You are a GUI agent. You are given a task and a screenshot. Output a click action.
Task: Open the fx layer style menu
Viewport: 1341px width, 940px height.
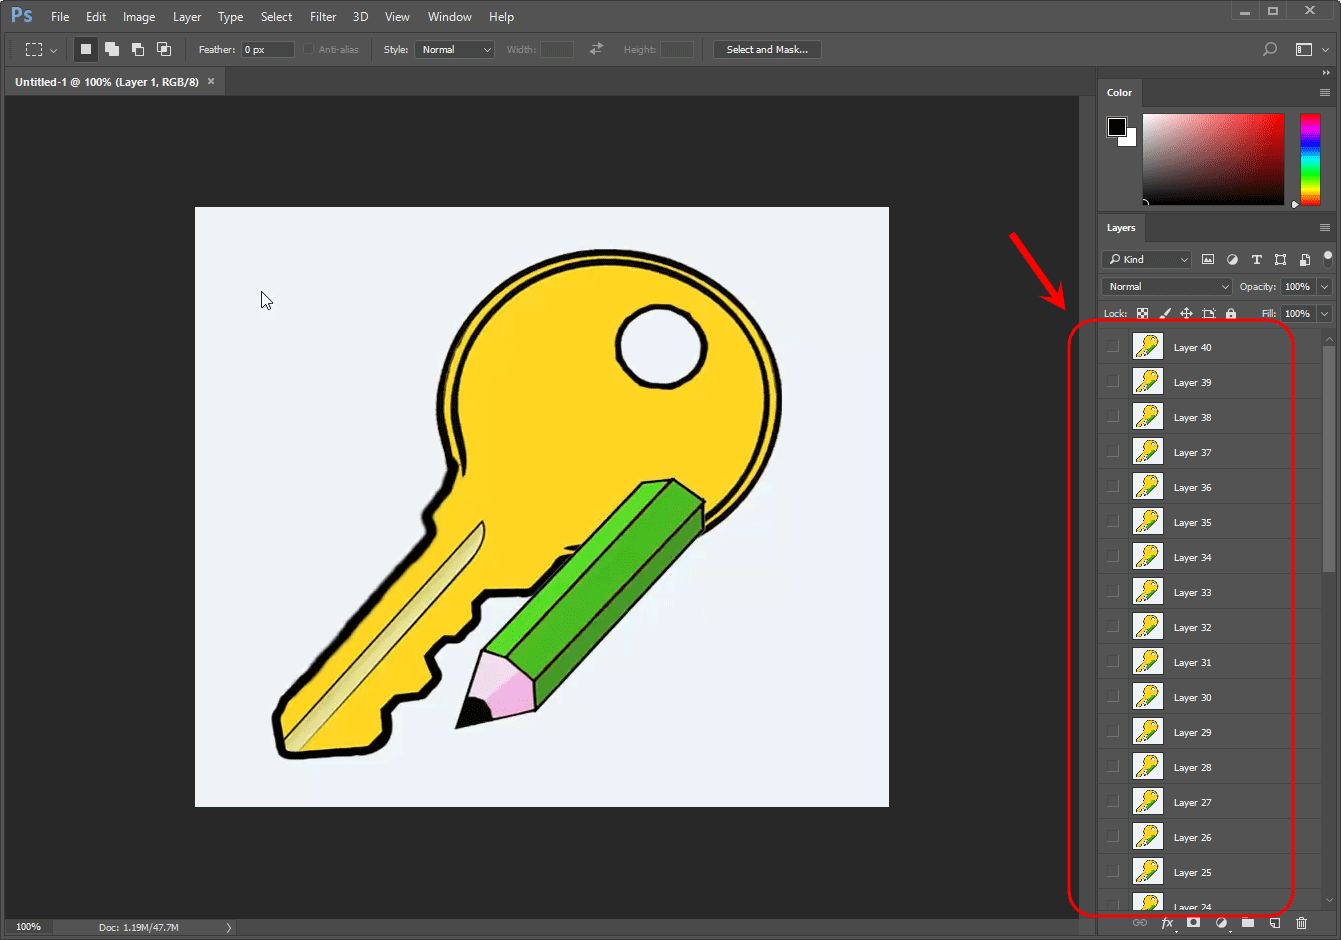(1167, 923)
